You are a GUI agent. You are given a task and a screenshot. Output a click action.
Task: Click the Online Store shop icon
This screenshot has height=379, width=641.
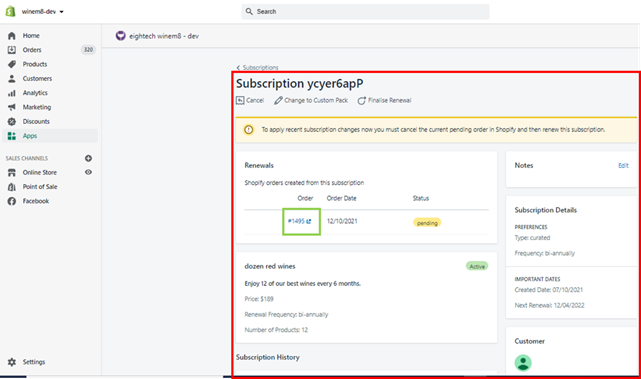[x=12, y=173]
